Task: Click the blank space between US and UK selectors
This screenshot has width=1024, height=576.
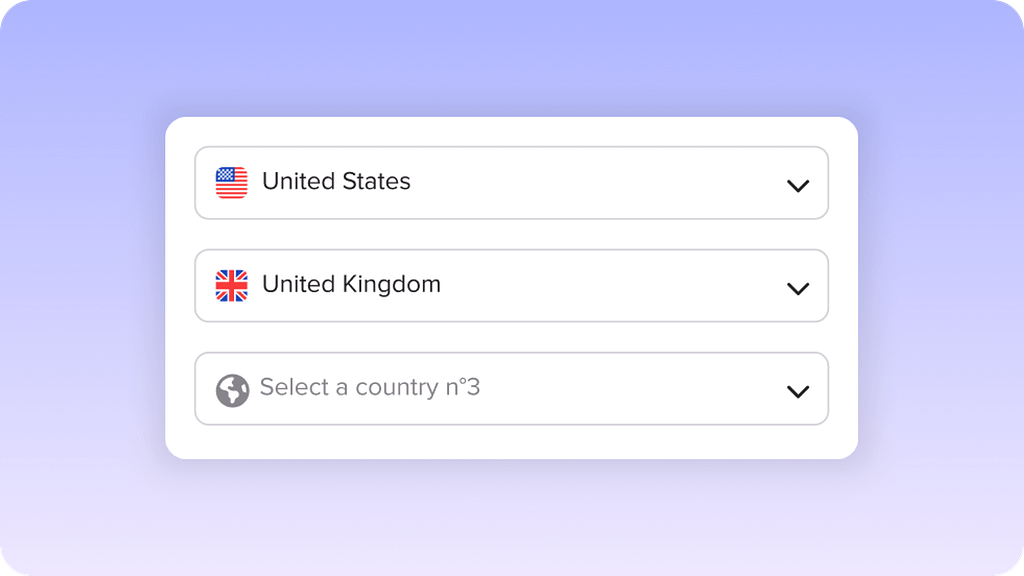Action: tap(511, 234)
